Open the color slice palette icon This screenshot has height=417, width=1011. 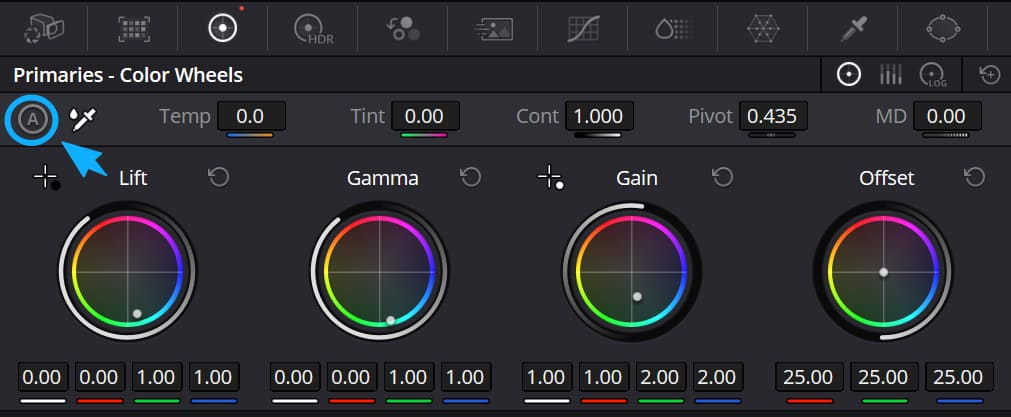pyautogui.click(x=672, y=28)
